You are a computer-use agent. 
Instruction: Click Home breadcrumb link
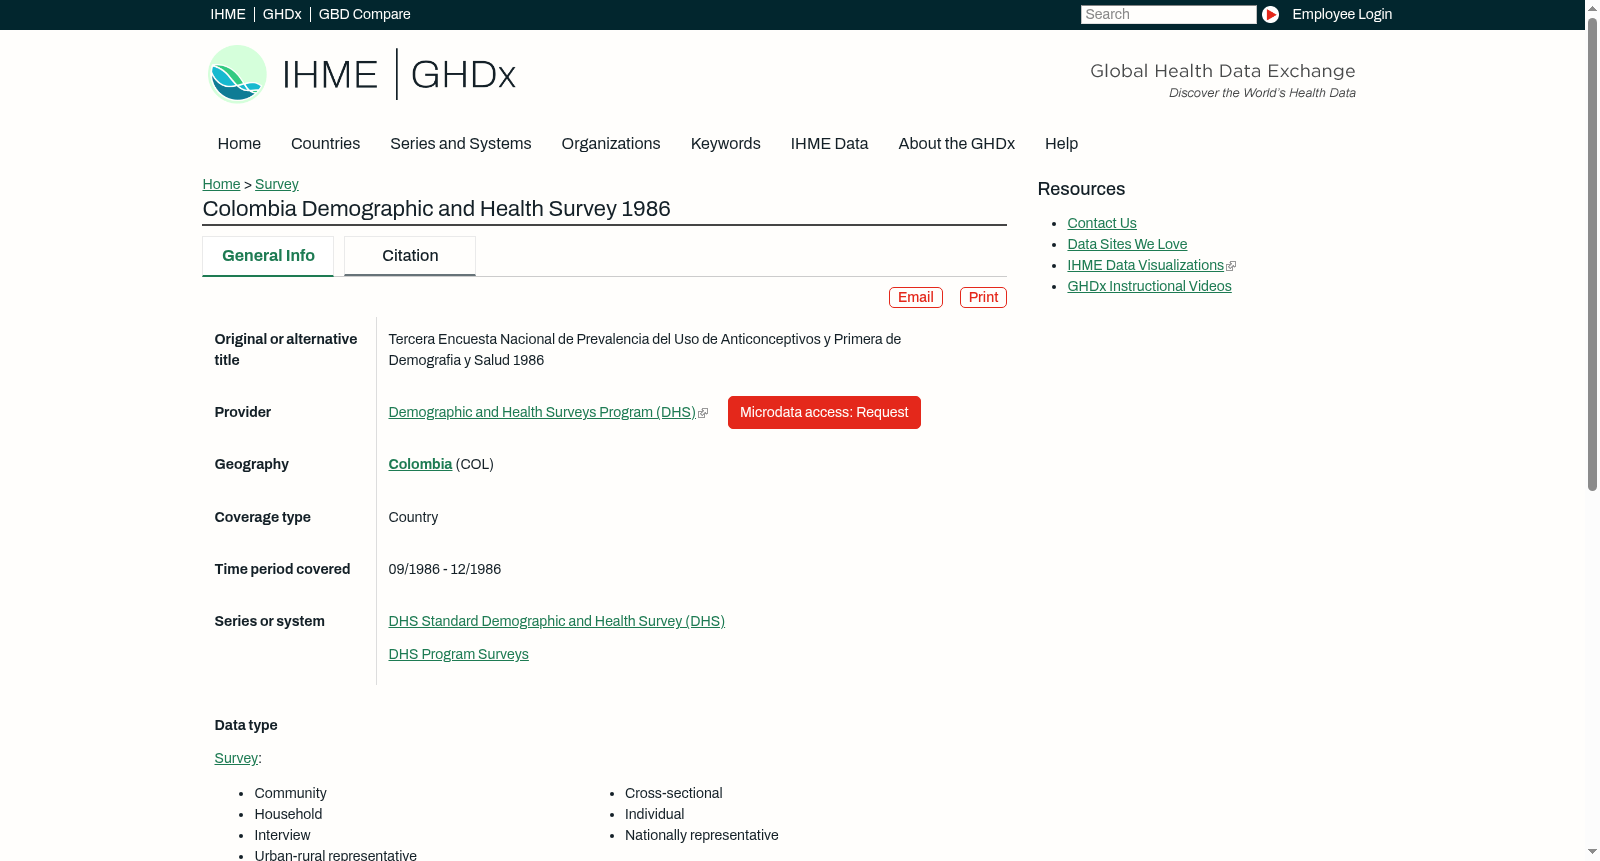click(x=221, y=184)
